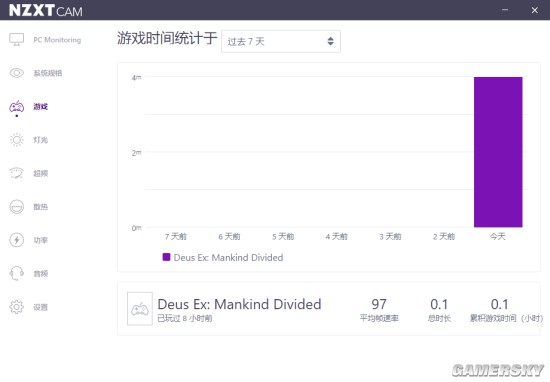Image resolution: width=550 pixels, height=382 pixels.
Task: Click the gamepad icon for 游戏
Action: coord(16,107)
